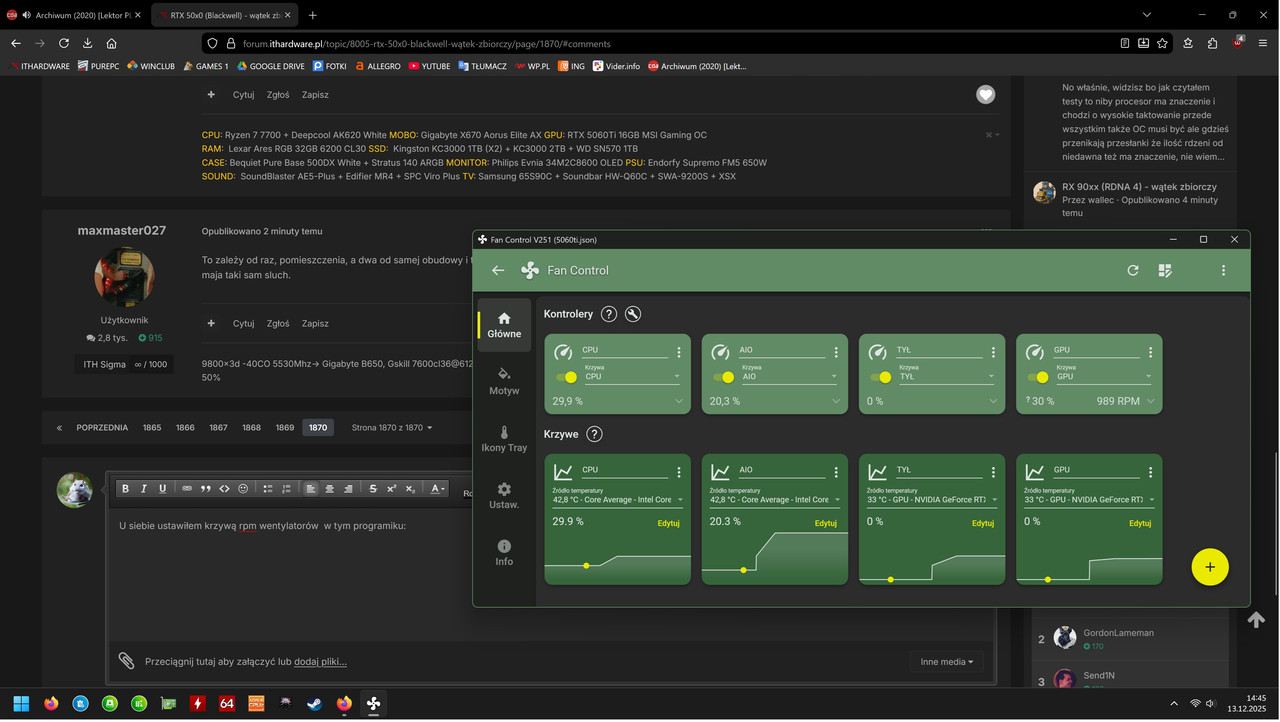Click Edytuj on the GPU curve card
Viewport: 1280px width, 722px height.
[1140, 523]
